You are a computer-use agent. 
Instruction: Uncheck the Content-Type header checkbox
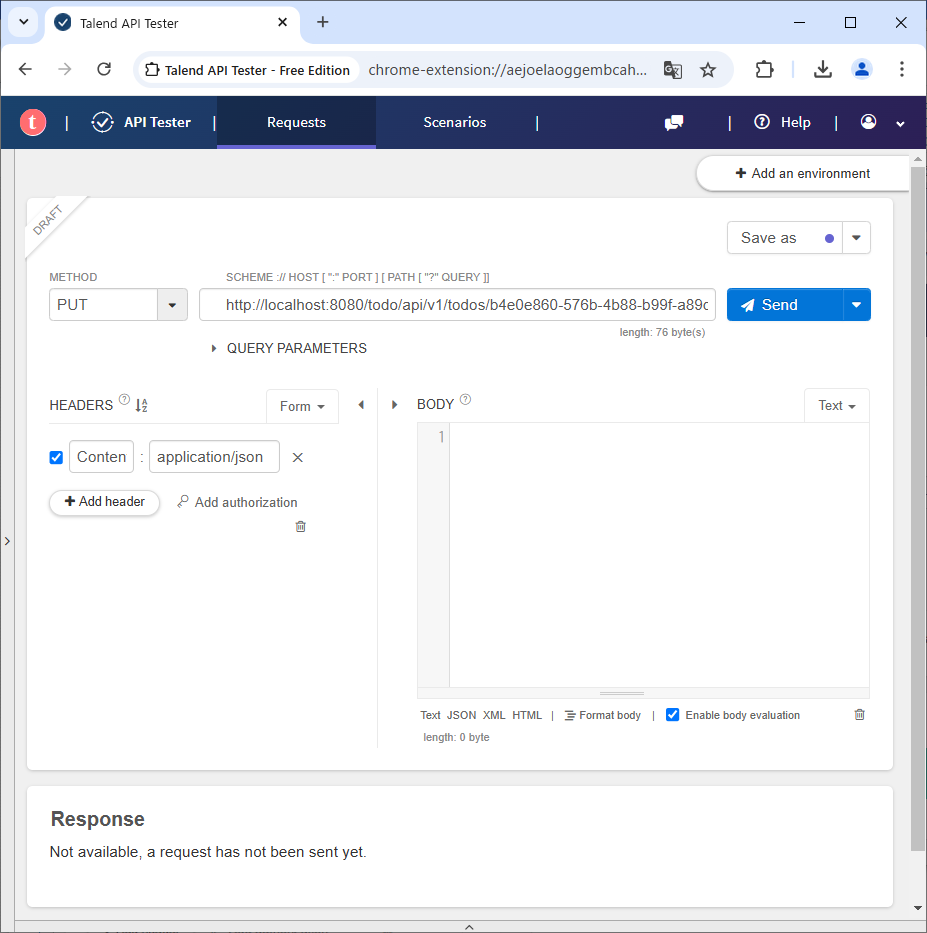pos(56,457)
